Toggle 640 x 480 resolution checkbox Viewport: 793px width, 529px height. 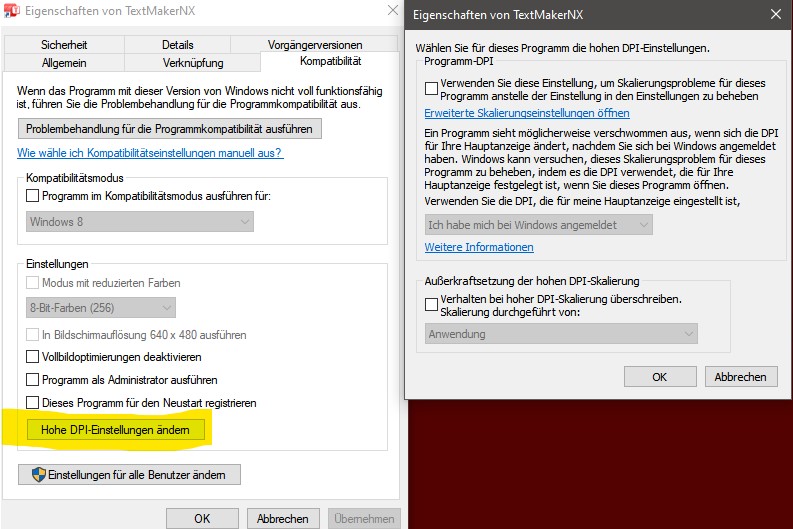click(32, 335)
